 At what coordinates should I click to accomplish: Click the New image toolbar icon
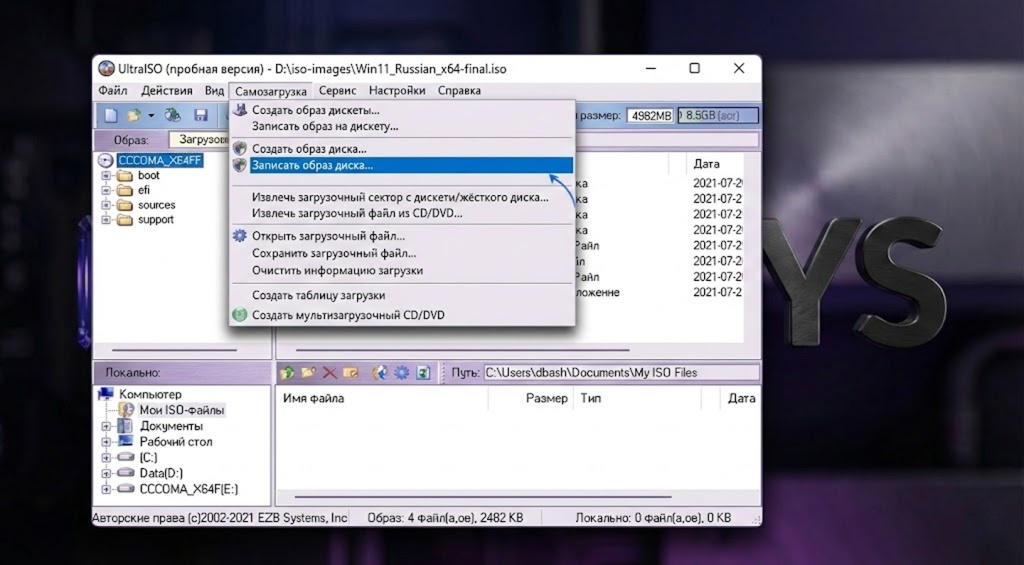point(111,115)
